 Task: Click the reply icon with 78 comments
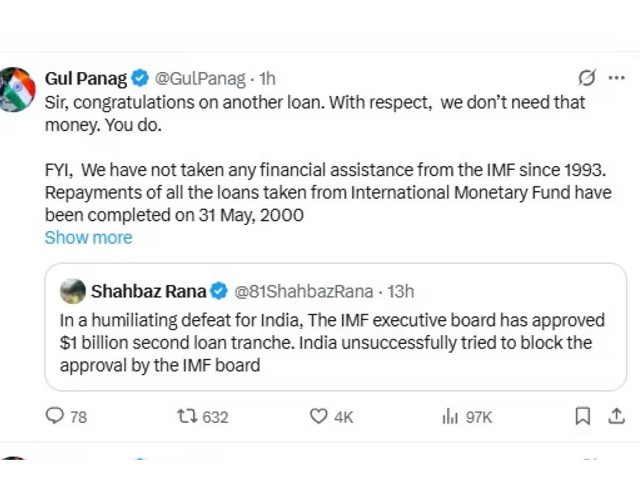[55, 416]
